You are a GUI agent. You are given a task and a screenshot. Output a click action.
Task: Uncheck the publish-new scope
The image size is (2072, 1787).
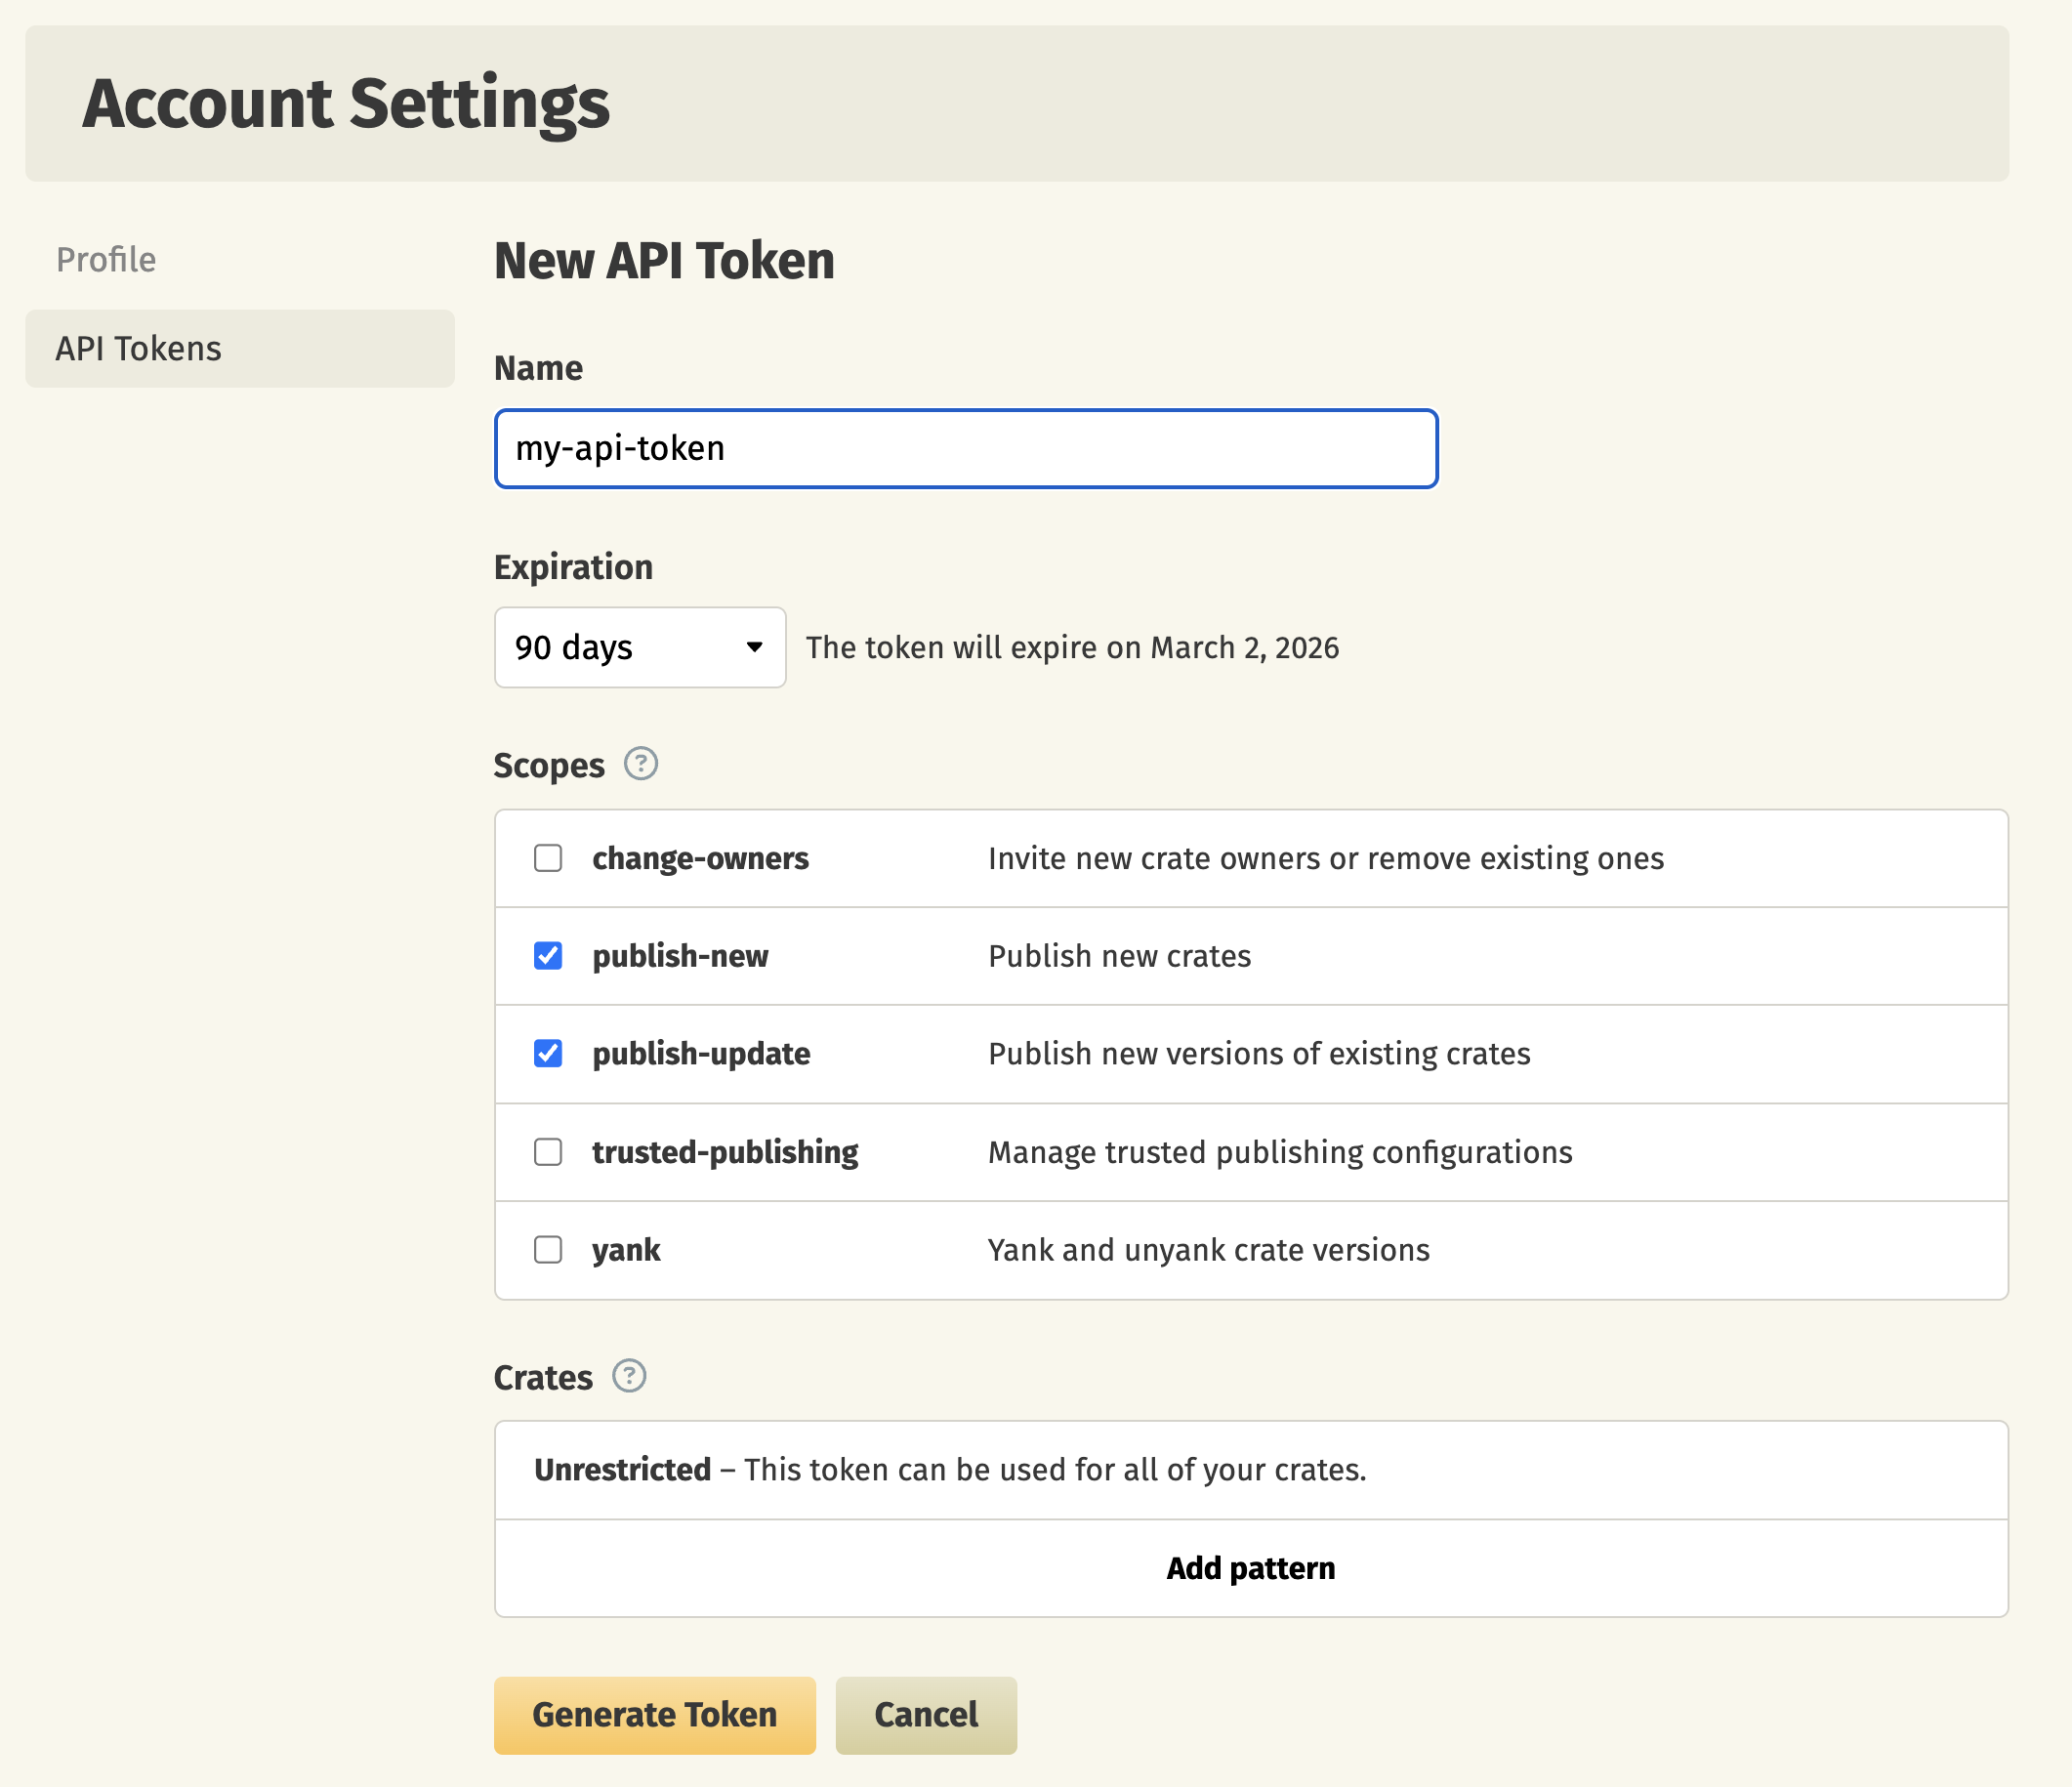click(x=547, y=955)
